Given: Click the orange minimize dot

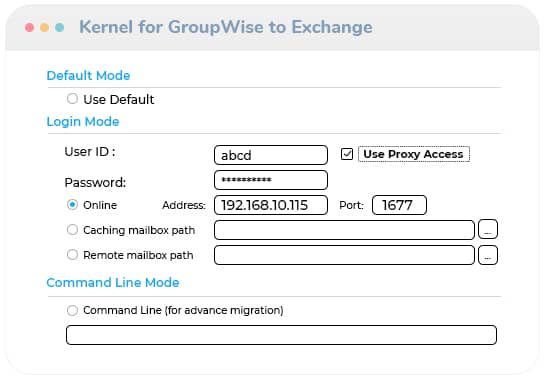Looking at the screenshot, I should tap(44, 27).
